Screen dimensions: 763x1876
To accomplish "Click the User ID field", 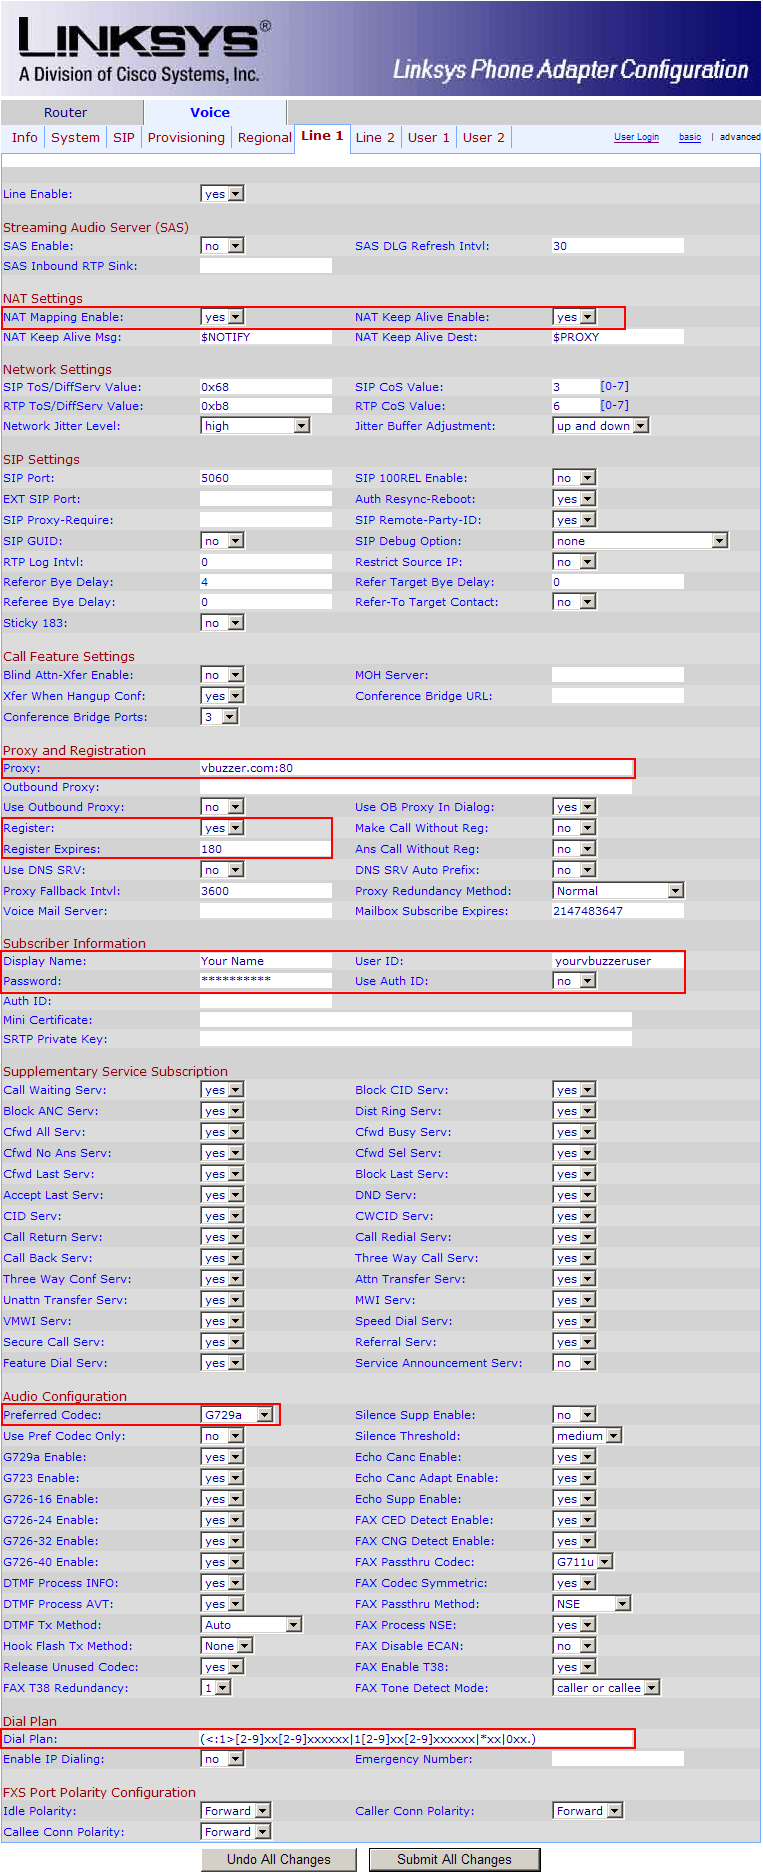I will 618,961.
